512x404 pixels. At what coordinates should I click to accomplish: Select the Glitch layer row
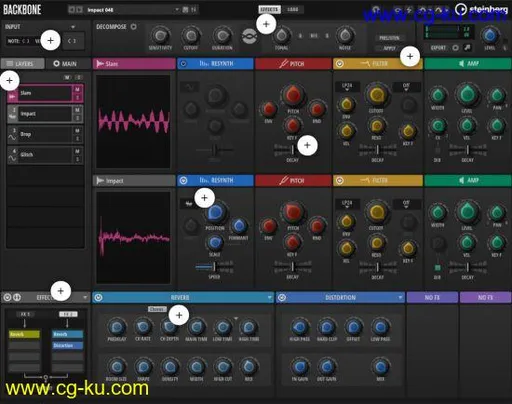click(x=45, y=155)
